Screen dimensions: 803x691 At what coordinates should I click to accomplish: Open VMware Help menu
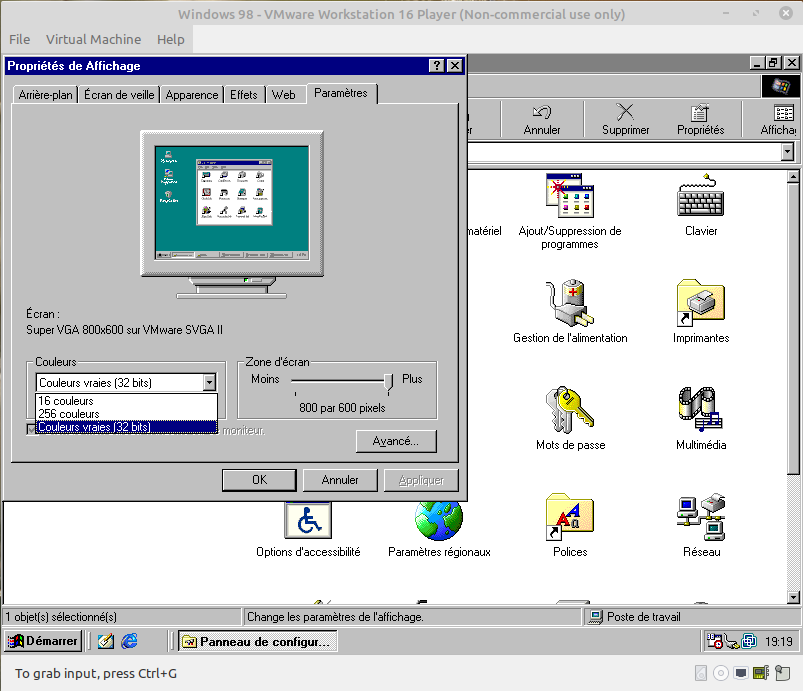(x=171, y=39)
